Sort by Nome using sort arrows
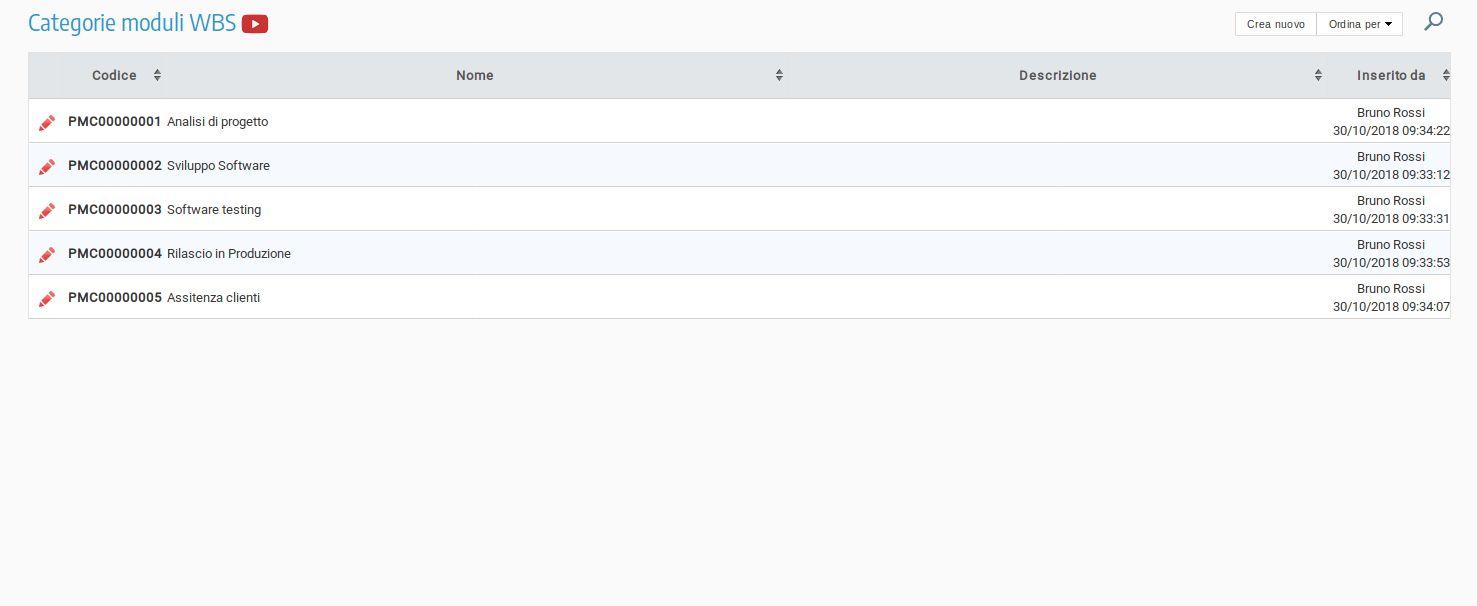Viewport: 1477px width, 606px height. click(x=779, y=76)
